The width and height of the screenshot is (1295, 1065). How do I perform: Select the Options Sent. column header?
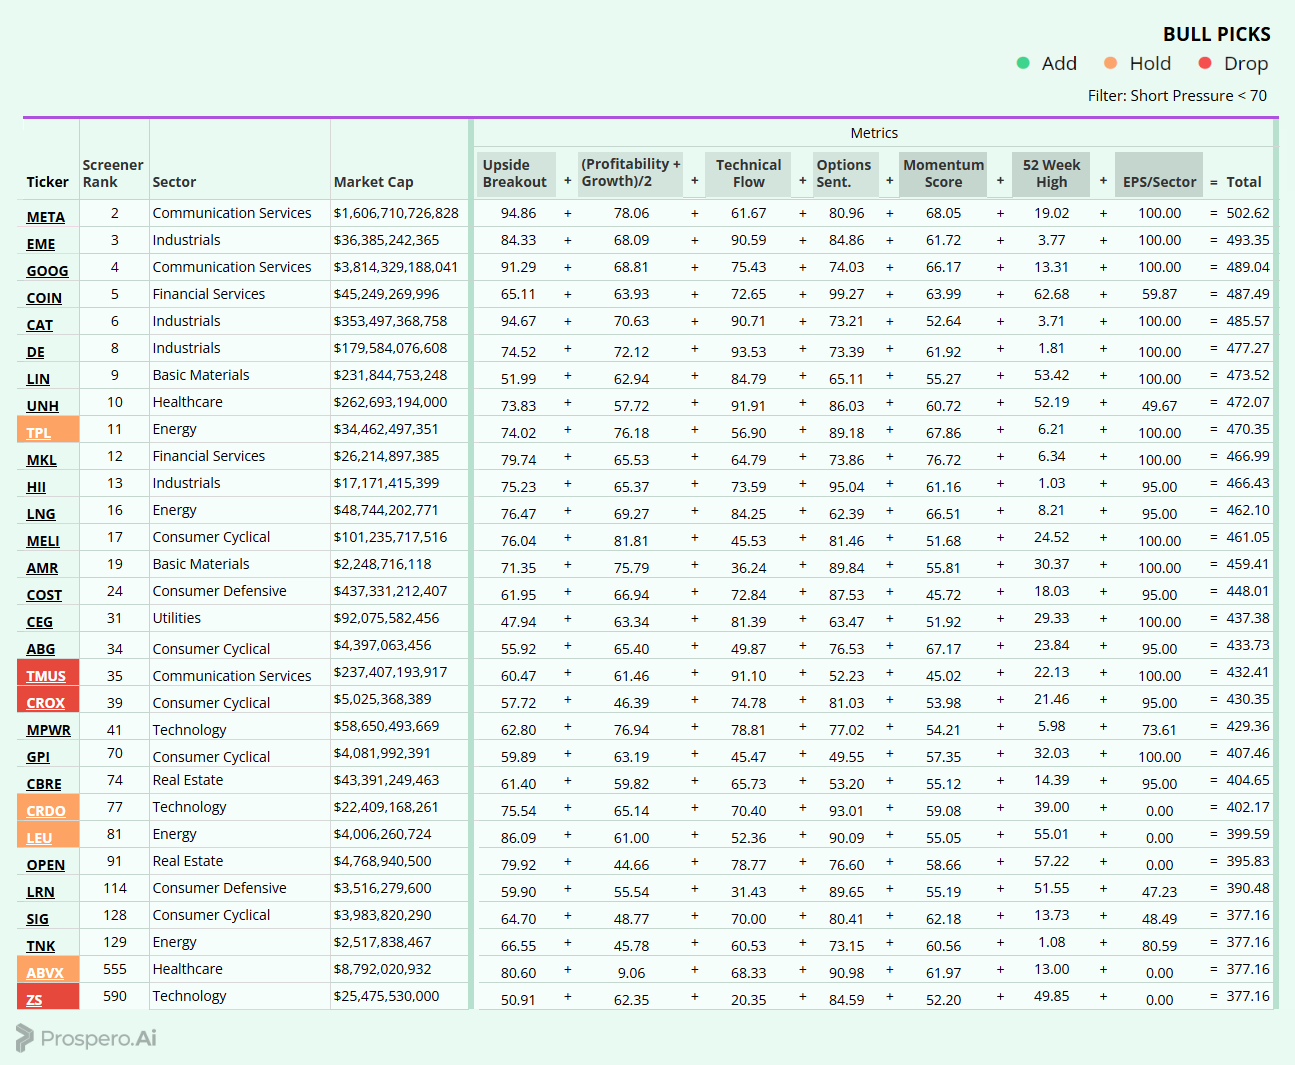point(843,174)
